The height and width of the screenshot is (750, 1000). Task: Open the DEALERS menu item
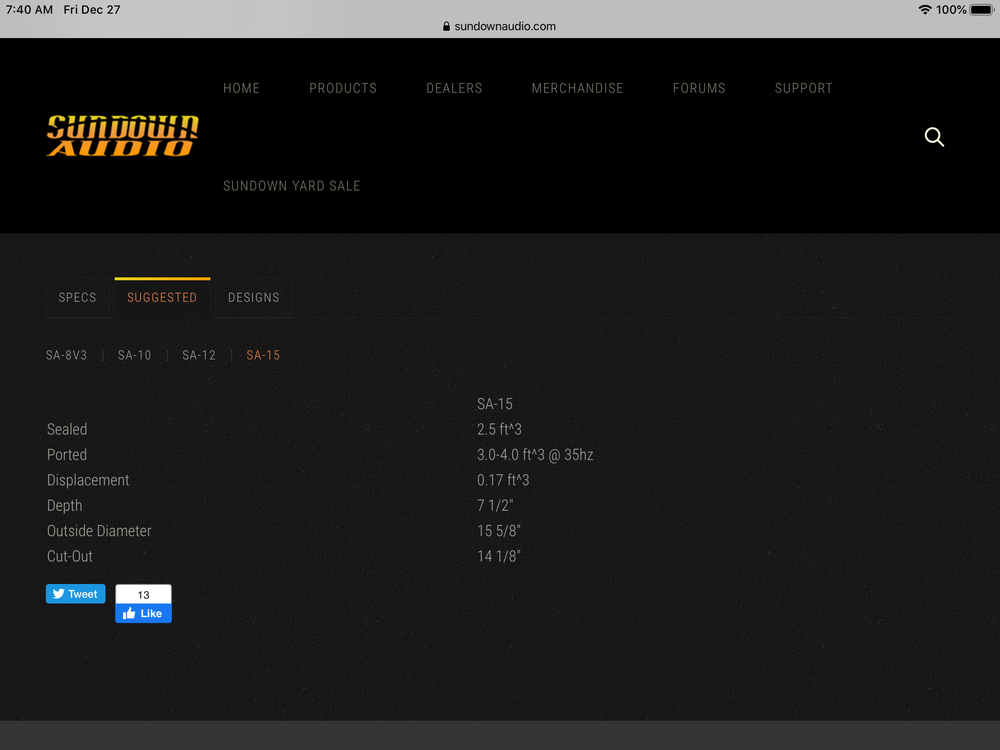454,88
